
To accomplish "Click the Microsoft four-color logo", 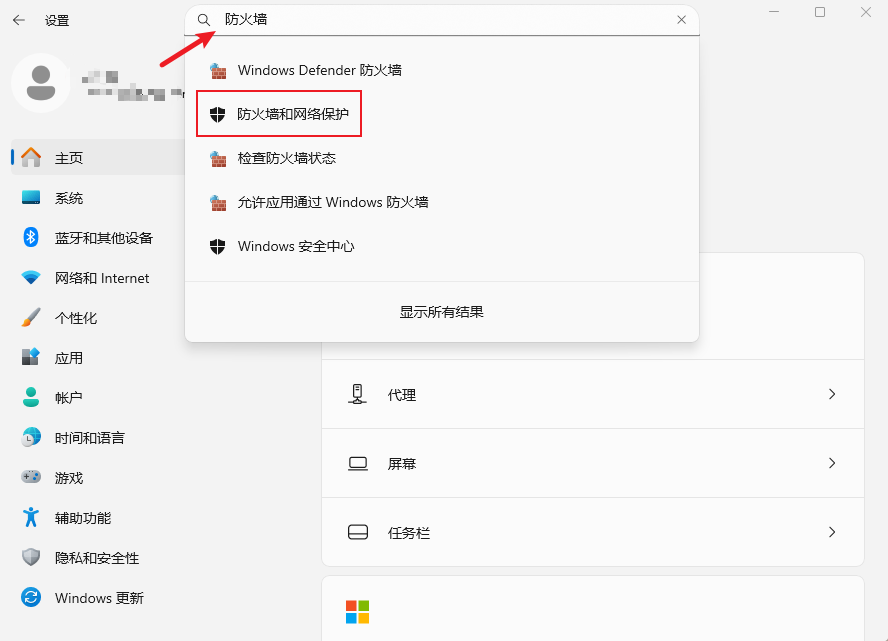I will click(x=357, y=612).
